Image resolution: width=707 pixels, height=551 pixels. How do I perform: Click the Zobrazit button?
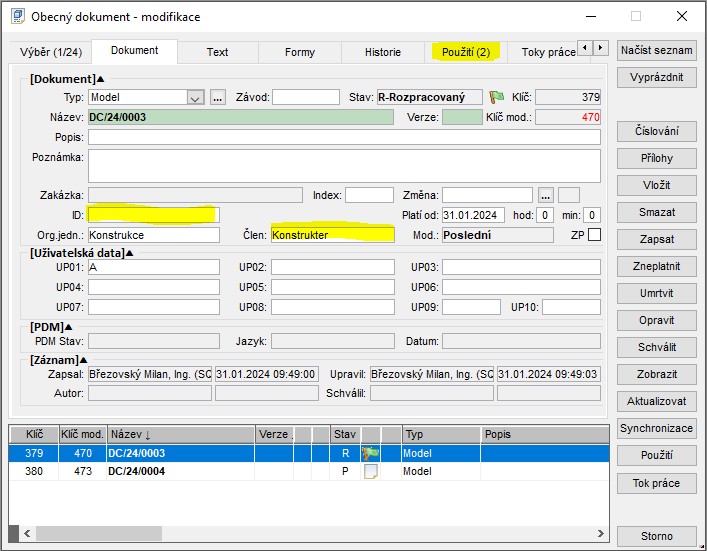pyautogui.click(x=656, y=374)
